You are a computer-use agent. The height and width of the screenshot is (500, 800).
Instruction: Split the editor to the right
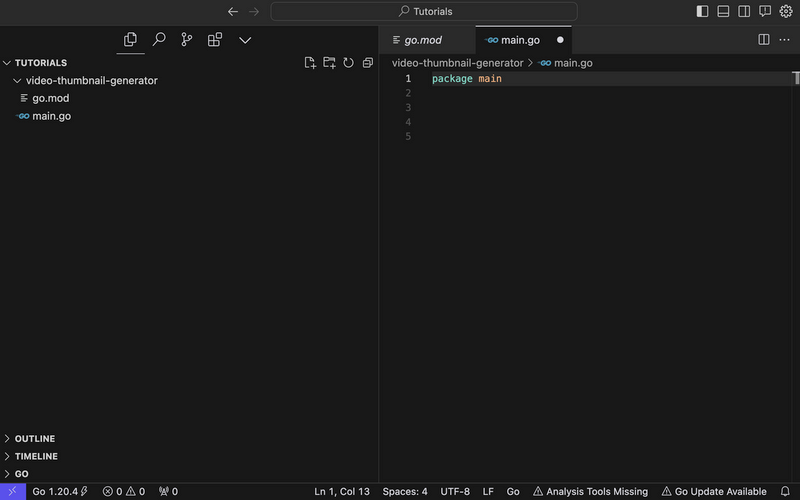click(x=764, y=40)
